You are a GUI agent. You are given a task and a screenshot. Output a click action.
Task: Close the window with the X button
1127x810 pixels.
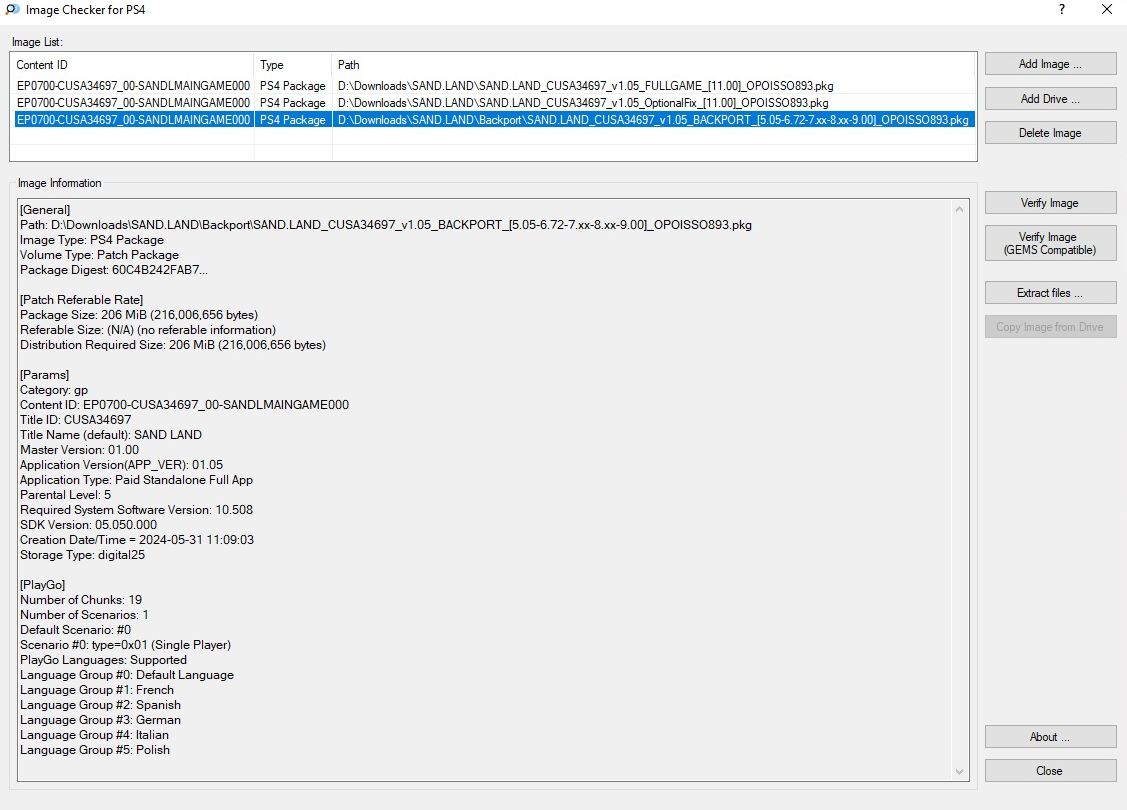[1107, 9]
